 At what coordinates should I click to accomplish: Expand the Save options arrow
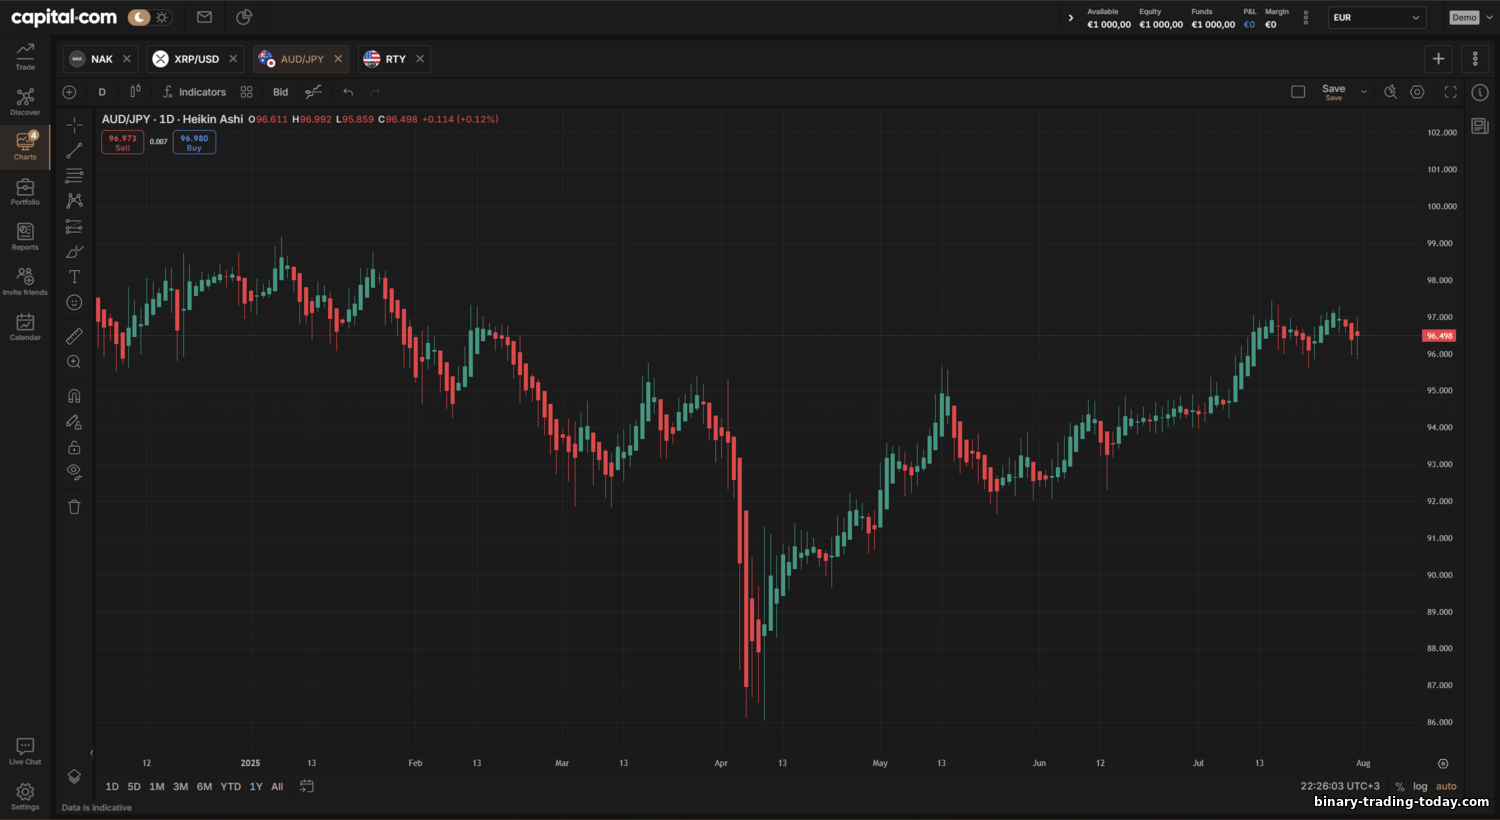point(1364,92)
